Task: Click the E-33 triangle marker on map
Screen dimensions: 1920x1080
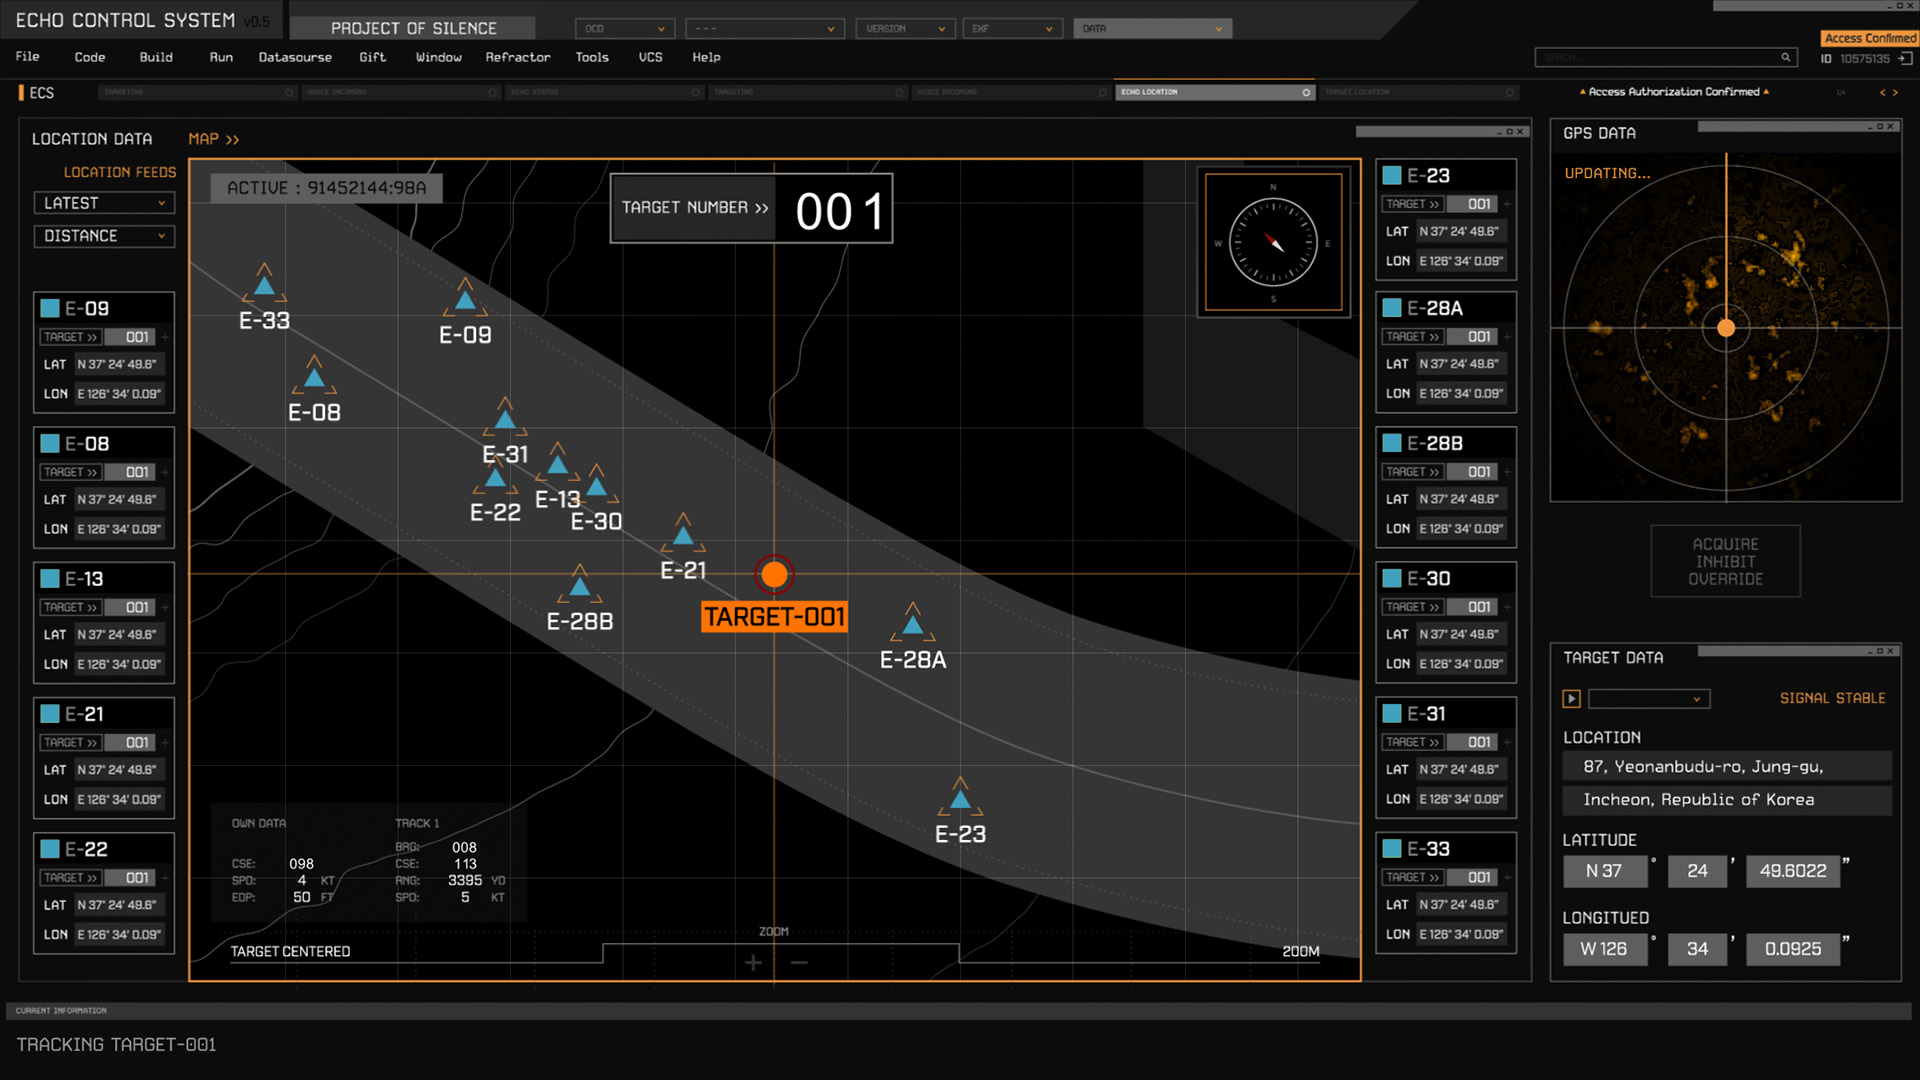Action: tap(264, 286)
